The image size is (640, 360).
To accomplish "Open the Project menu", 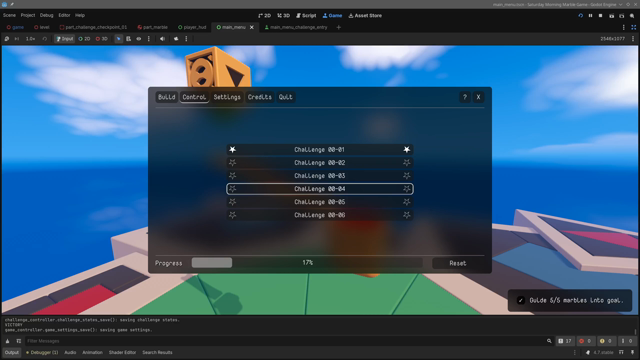I will click(28, 15).
